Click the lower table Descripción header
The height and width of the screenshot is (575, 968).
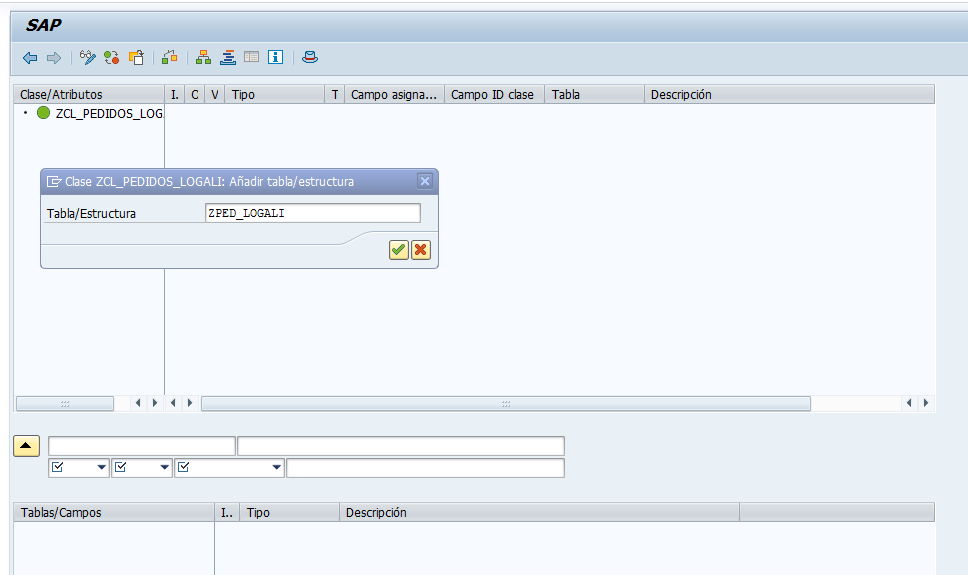[x=540, y=512]
